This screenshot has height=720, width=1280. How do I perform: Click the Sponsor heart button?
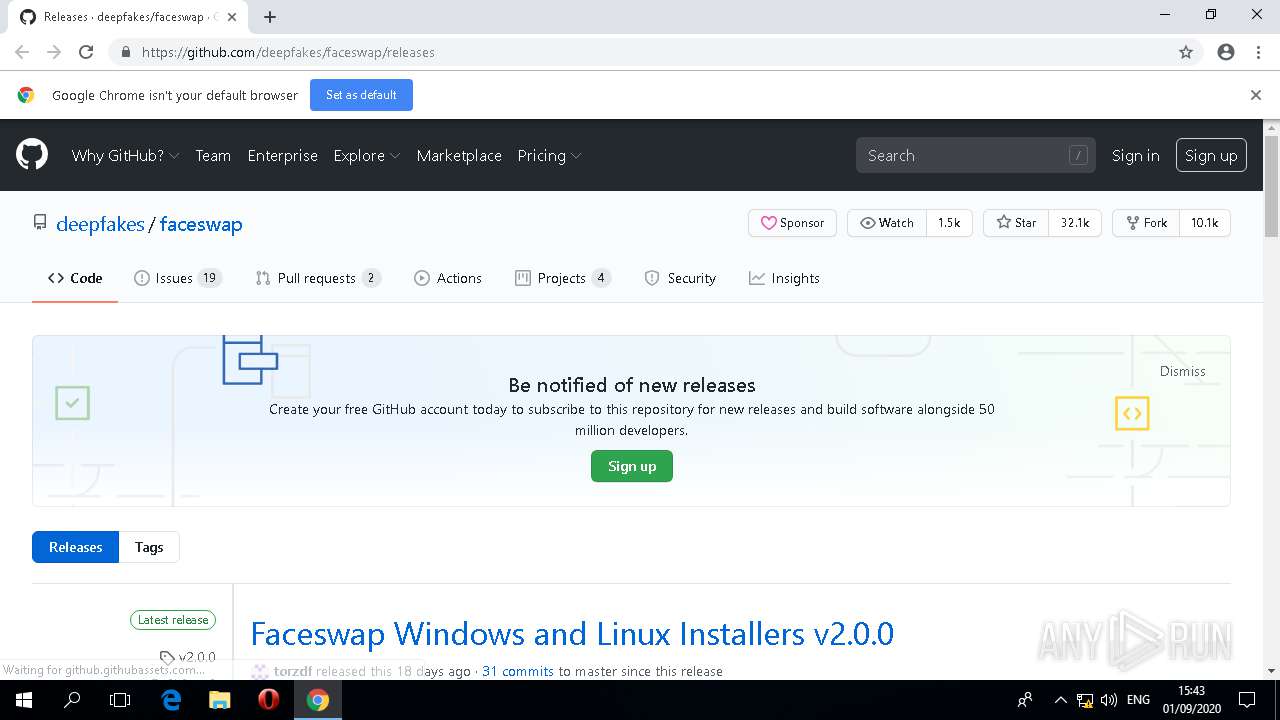pyautogui.click(x=792, y=223)
